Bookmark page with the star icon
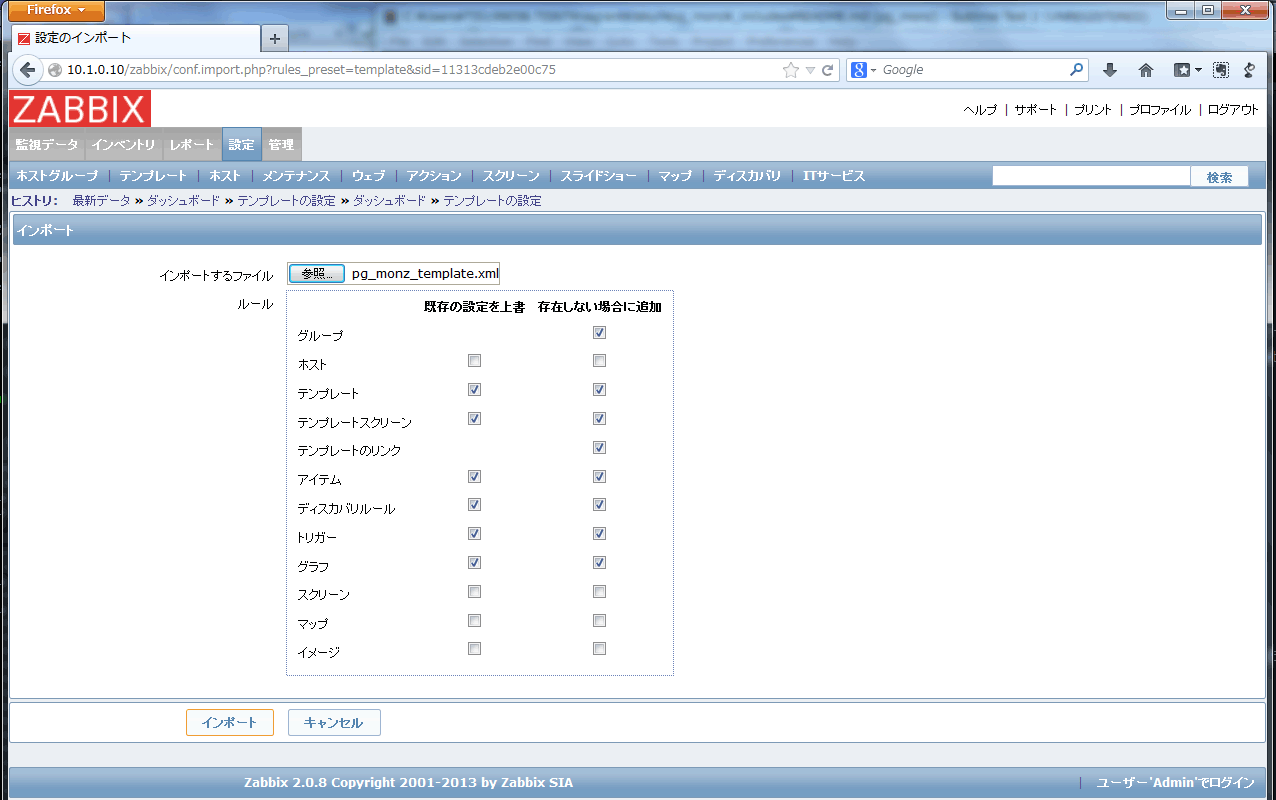The height and width of the screenshot is (800, 1276). point(791,70)
